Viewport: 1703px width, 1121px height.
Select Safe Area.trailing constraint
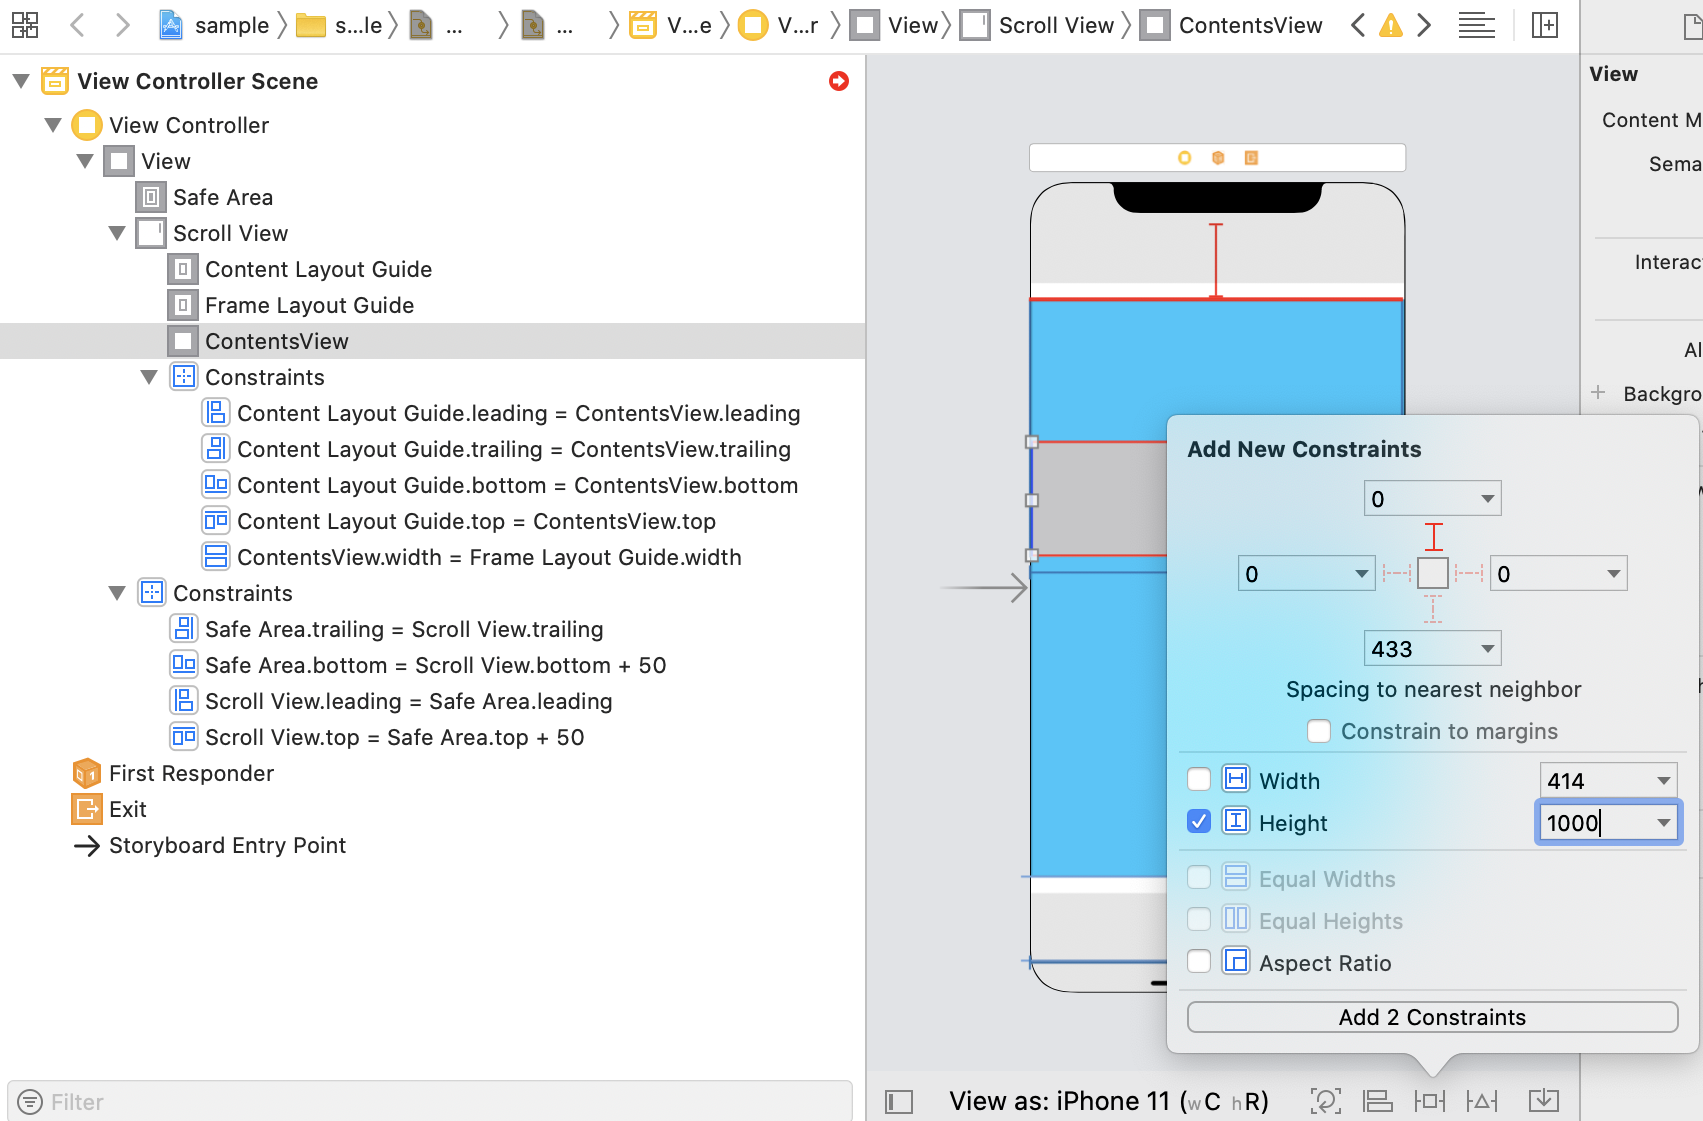point(387,629)
